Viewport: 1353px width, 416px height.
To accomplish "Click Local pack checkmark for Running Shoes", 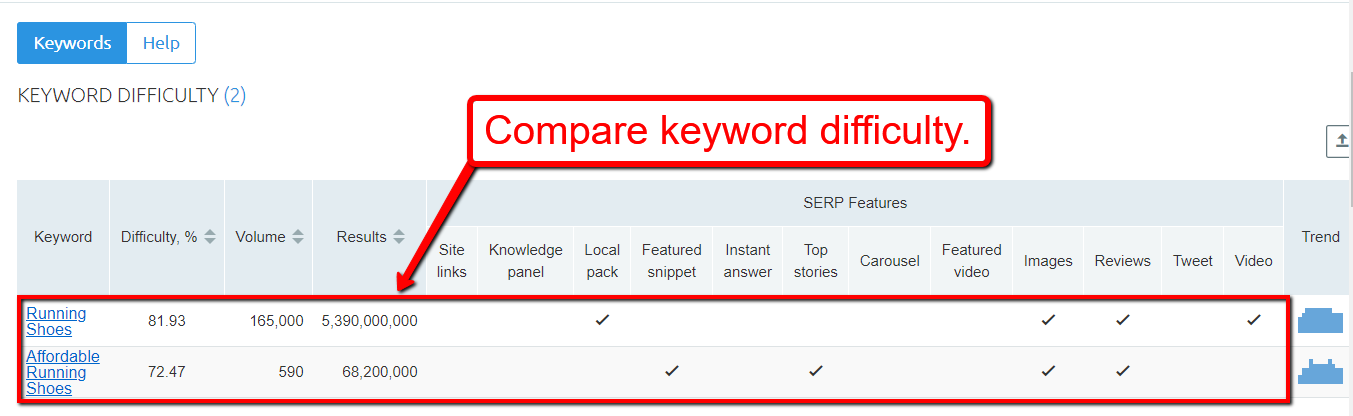I will (602, 320).
